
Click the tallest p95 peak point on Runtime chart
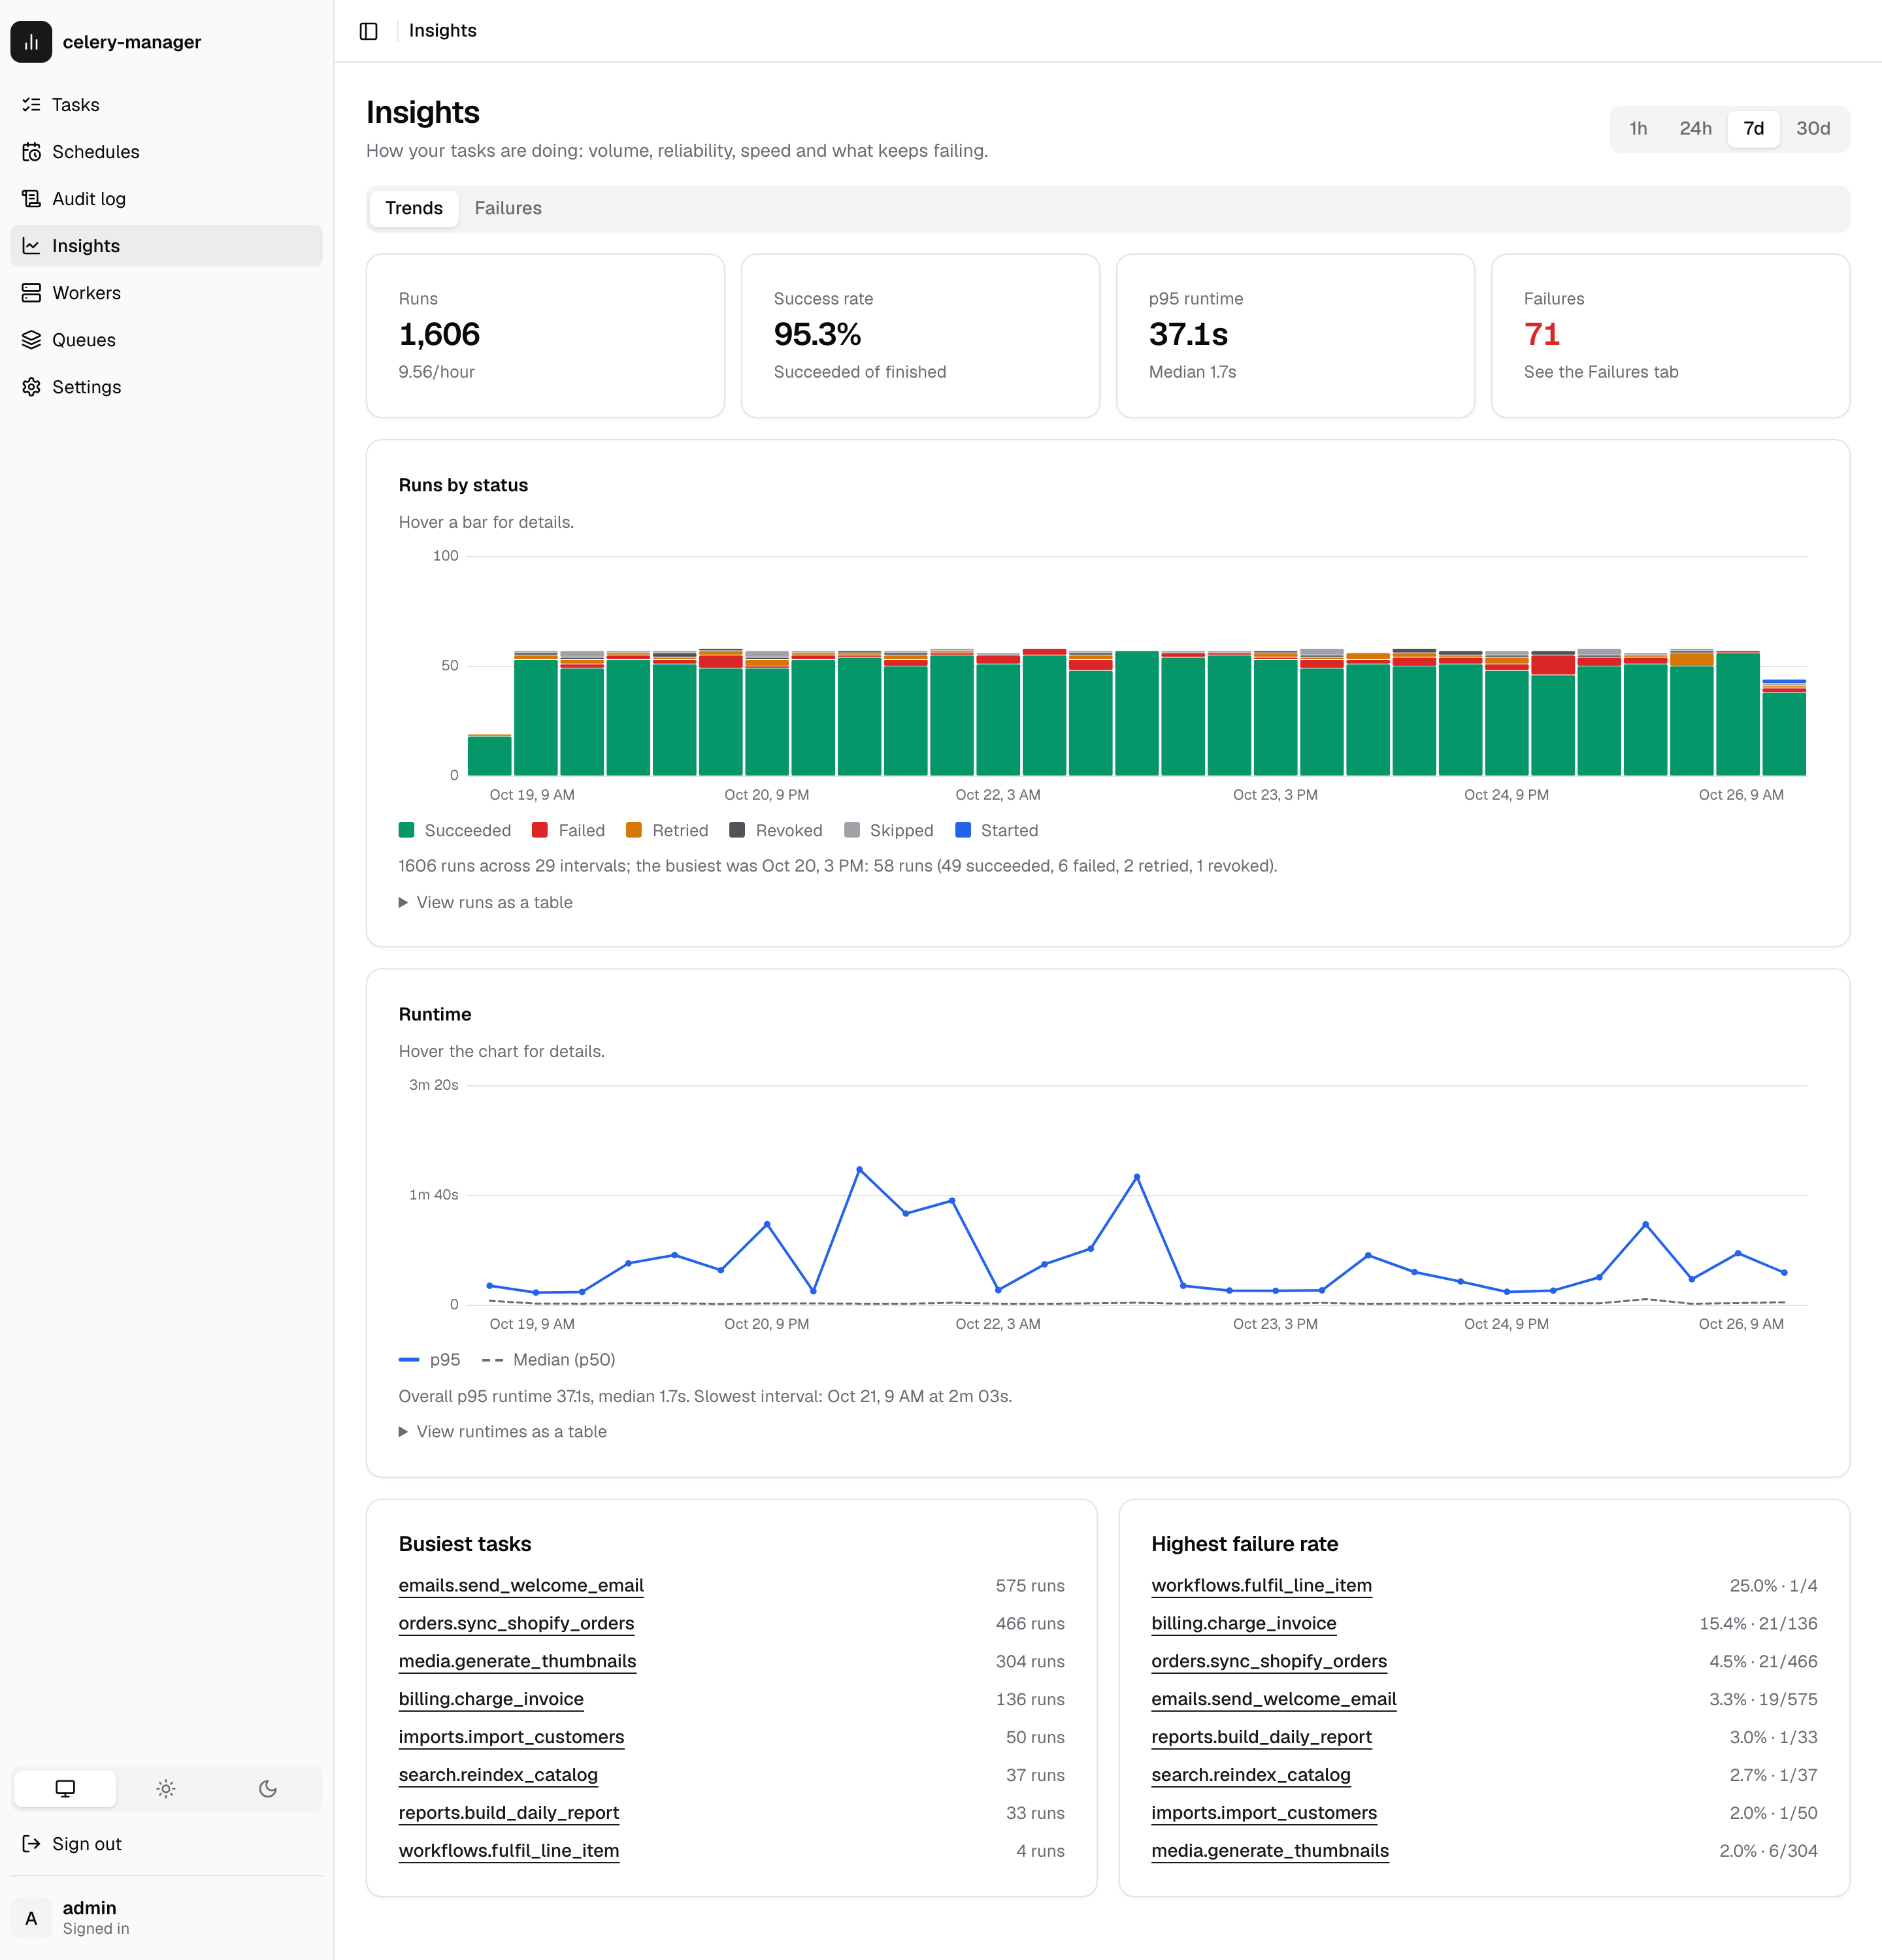pos(859,1169)
